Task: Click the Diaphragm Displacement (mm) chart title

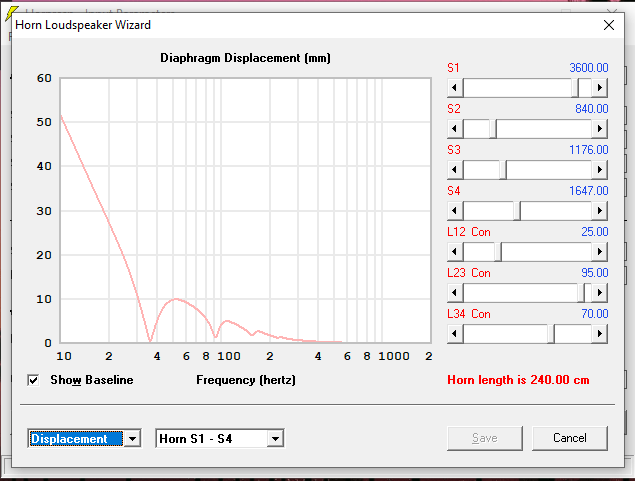Action: tap(245, 58)
